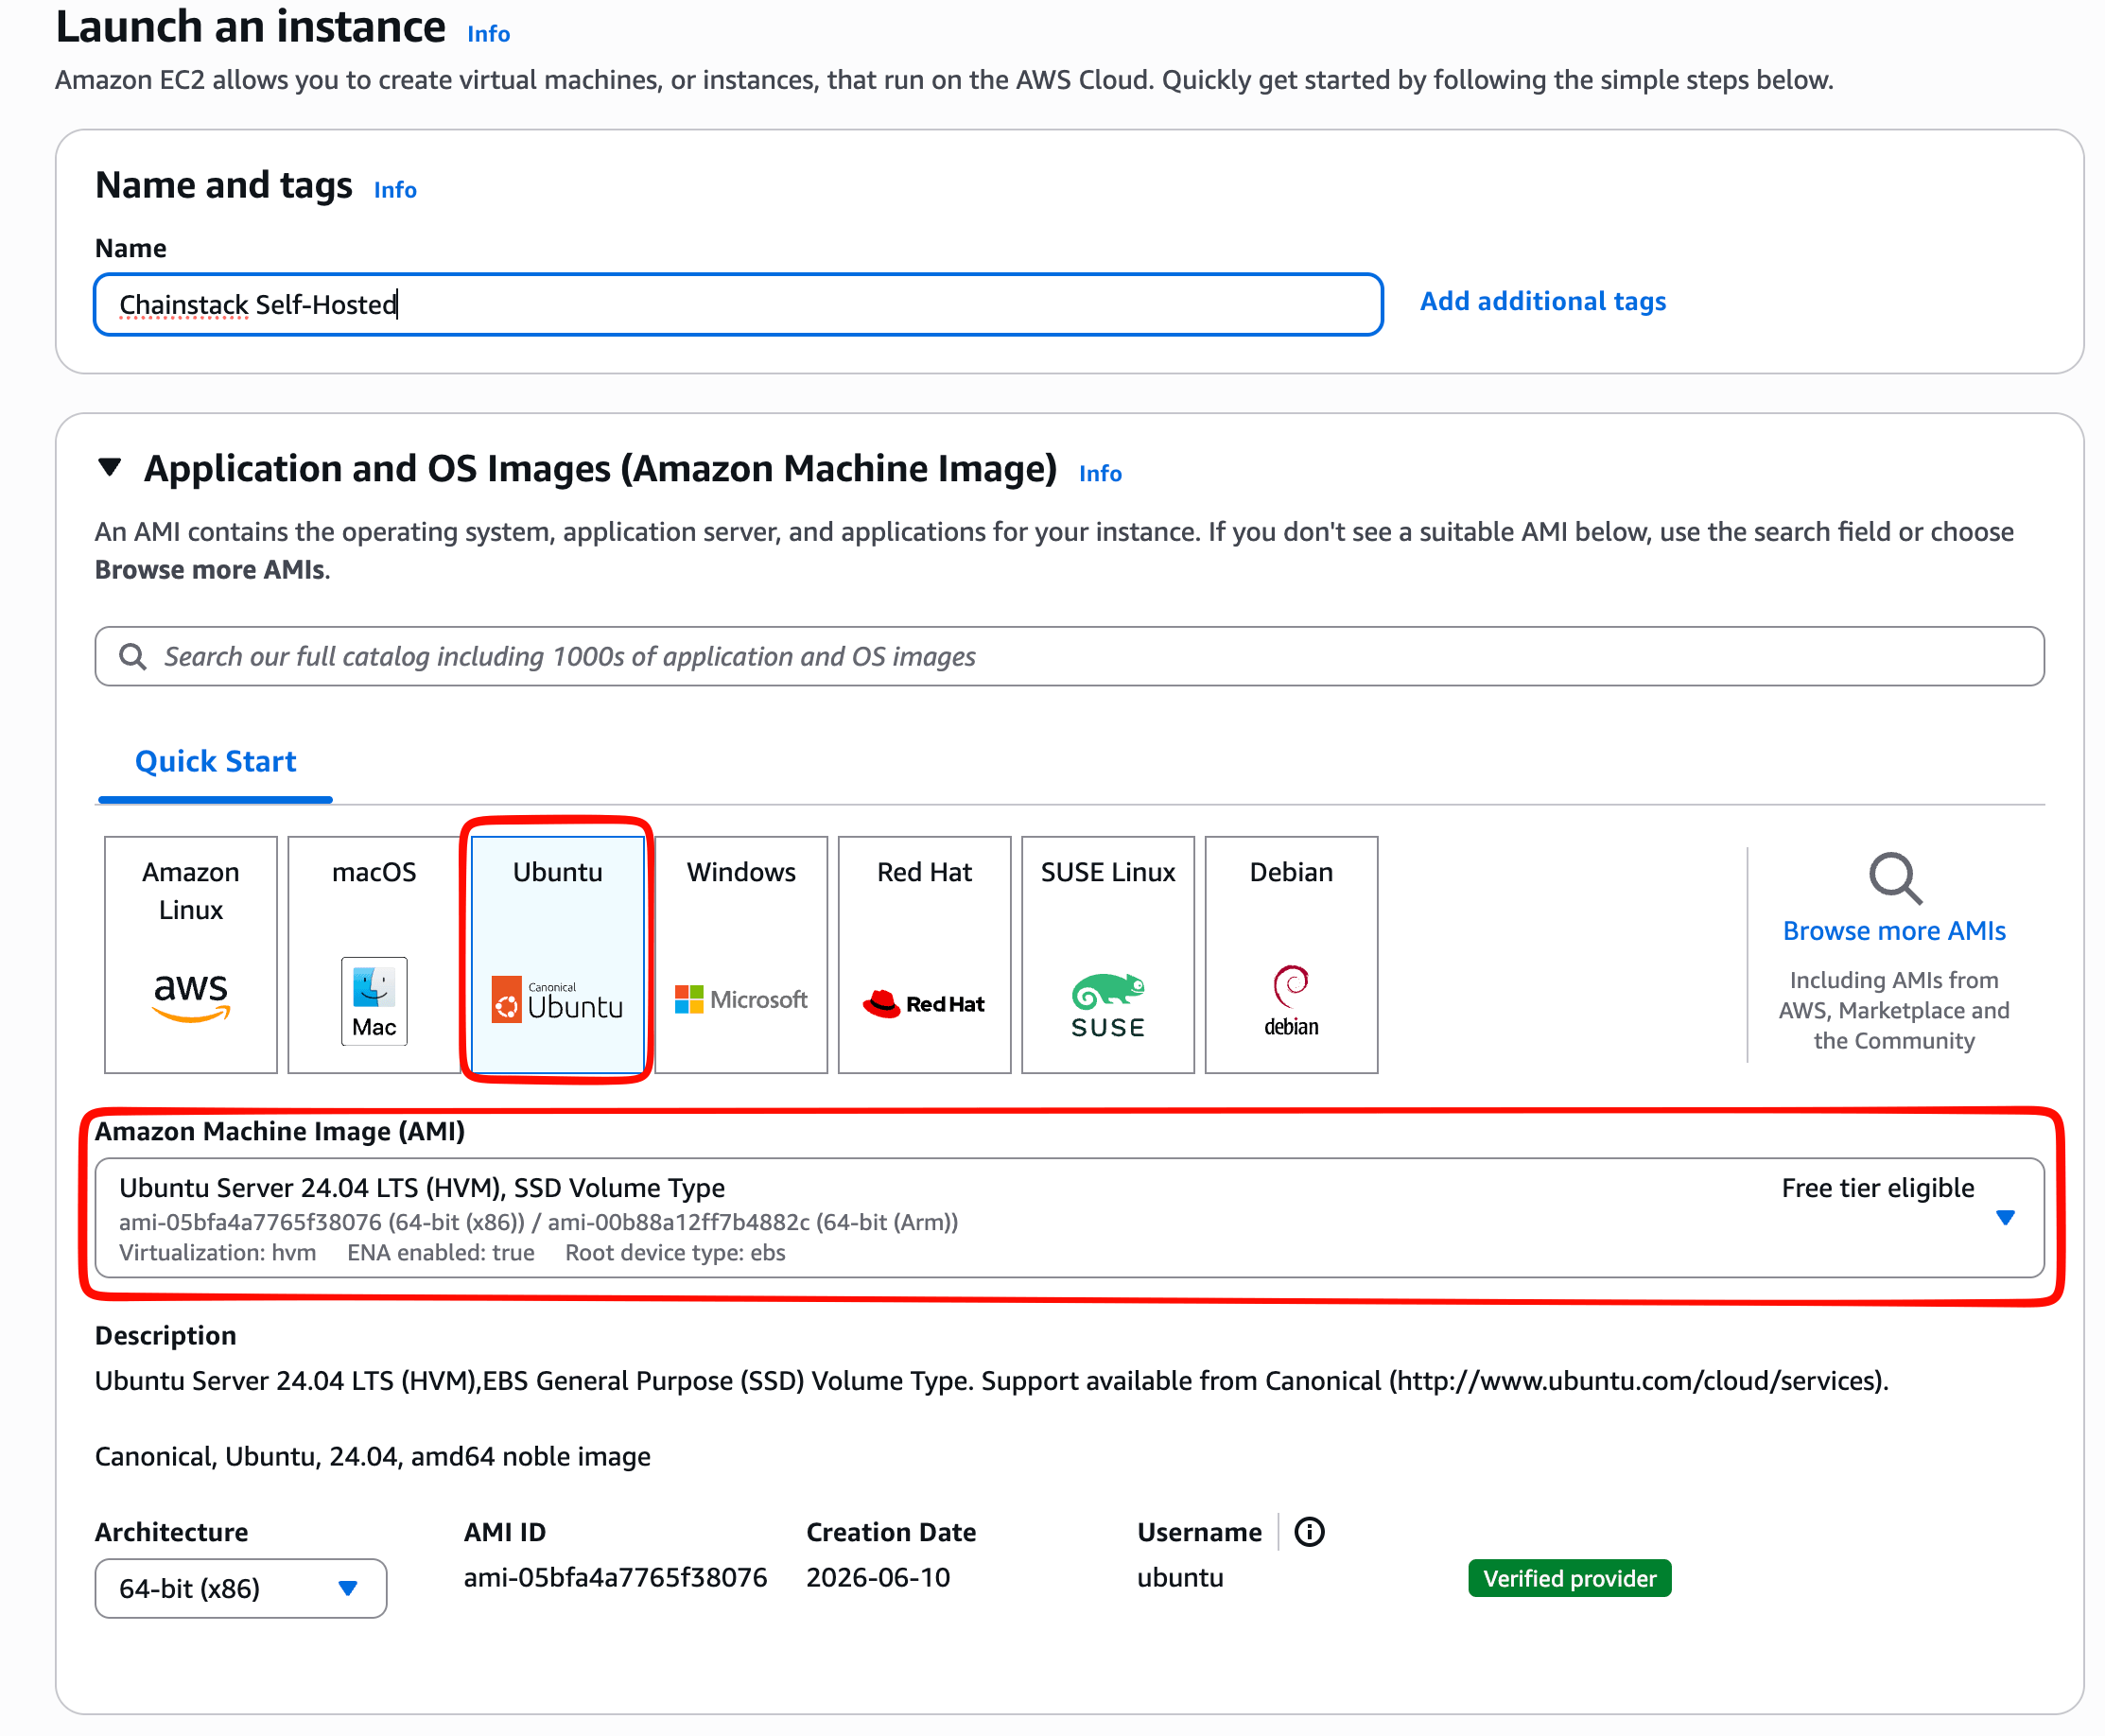The image size is (2105, 1736).
Task: Choose the SUSE Linux AMI tile
Action: coord(1108,954)
